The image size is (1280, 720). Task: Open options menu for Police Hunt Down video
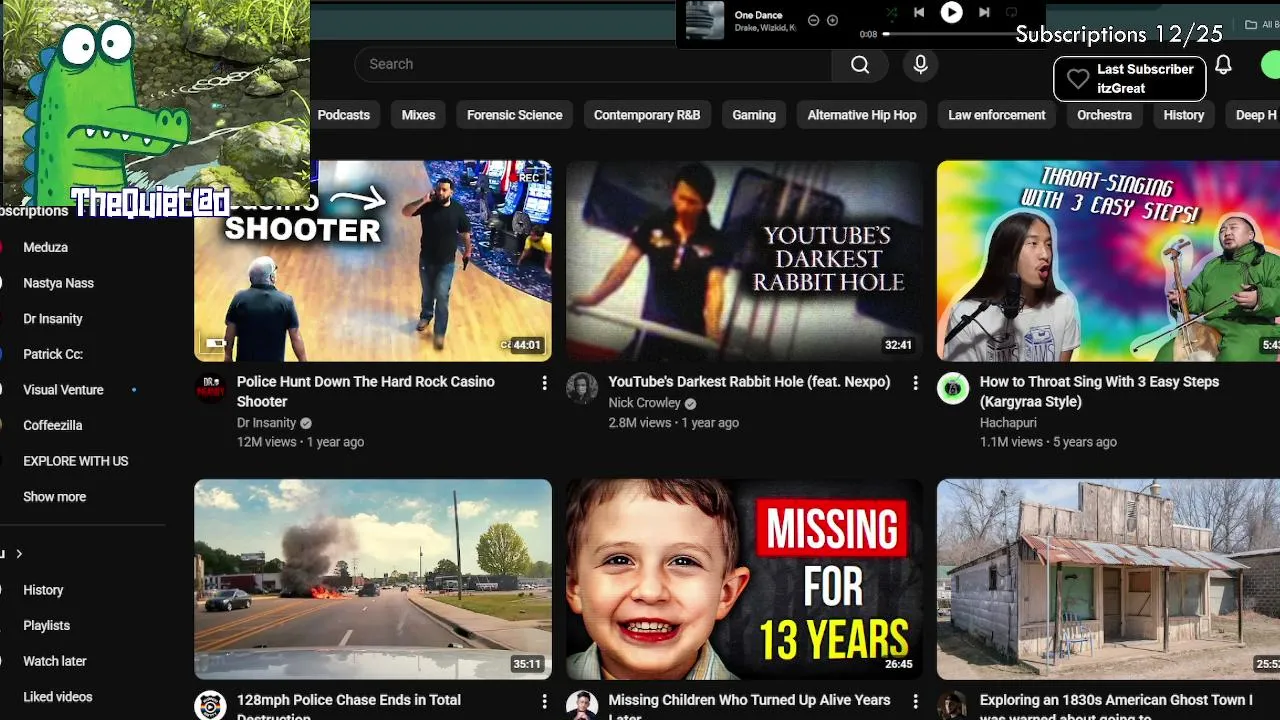click(544, 383)
